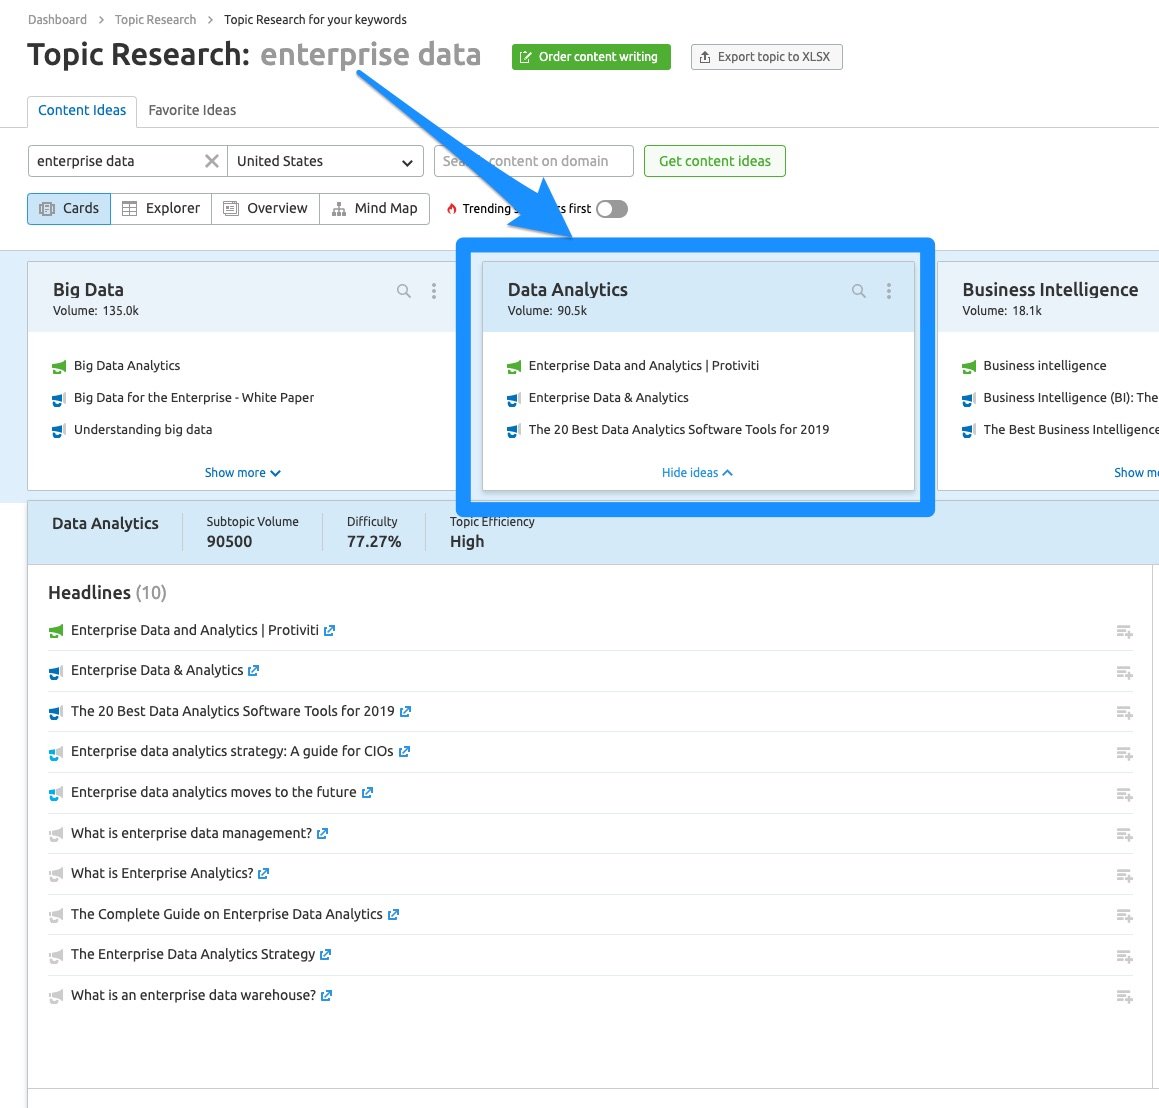Click the Get content ideas button
Image resolution: width=1159 pixels, height=1108 pixels.
(714, 160)
